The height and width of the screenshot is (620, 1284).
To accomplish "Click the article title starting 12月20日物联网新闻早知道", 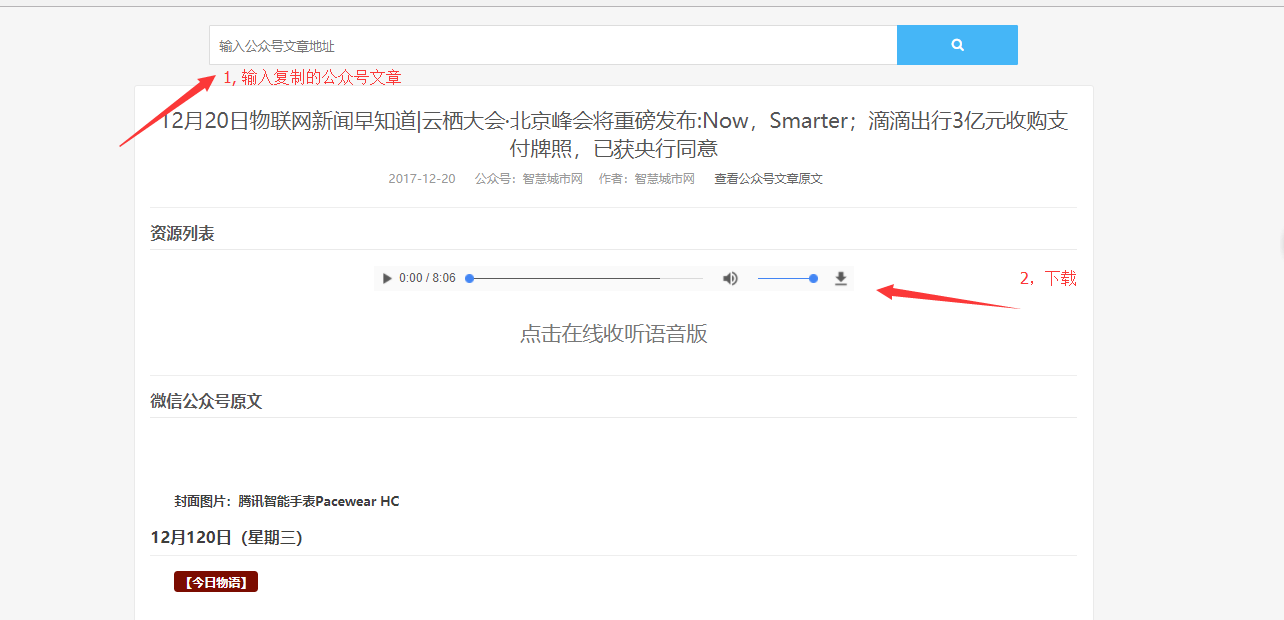I will click(614, 135).
